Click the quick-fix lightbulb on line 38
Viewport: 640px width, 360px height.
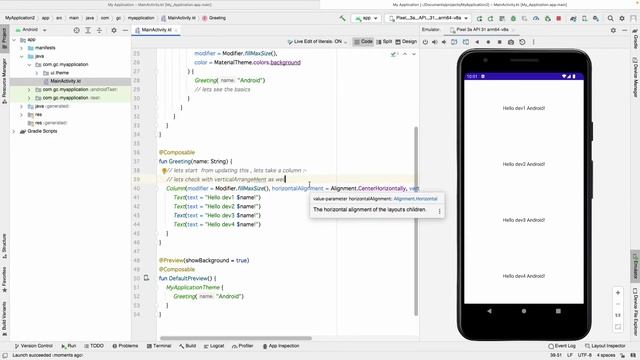(x=164, y=171)
